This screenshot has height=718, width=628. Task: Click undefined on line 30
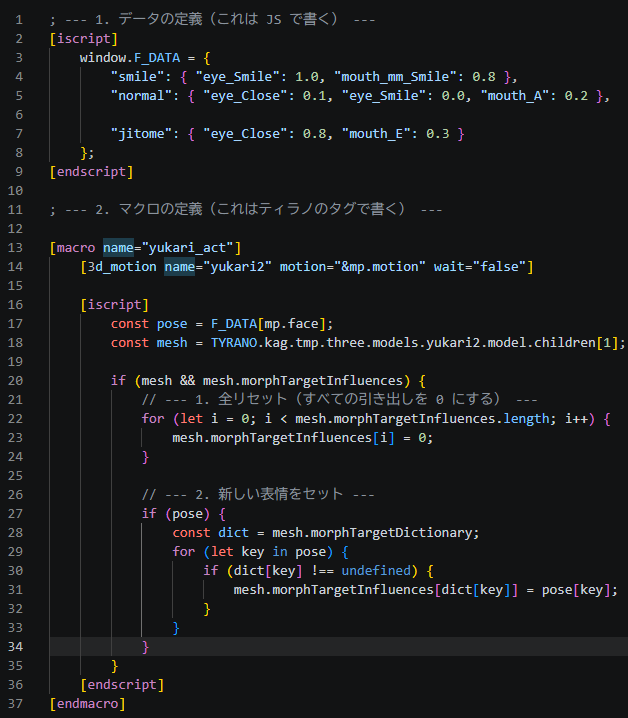tap(376, 571)
